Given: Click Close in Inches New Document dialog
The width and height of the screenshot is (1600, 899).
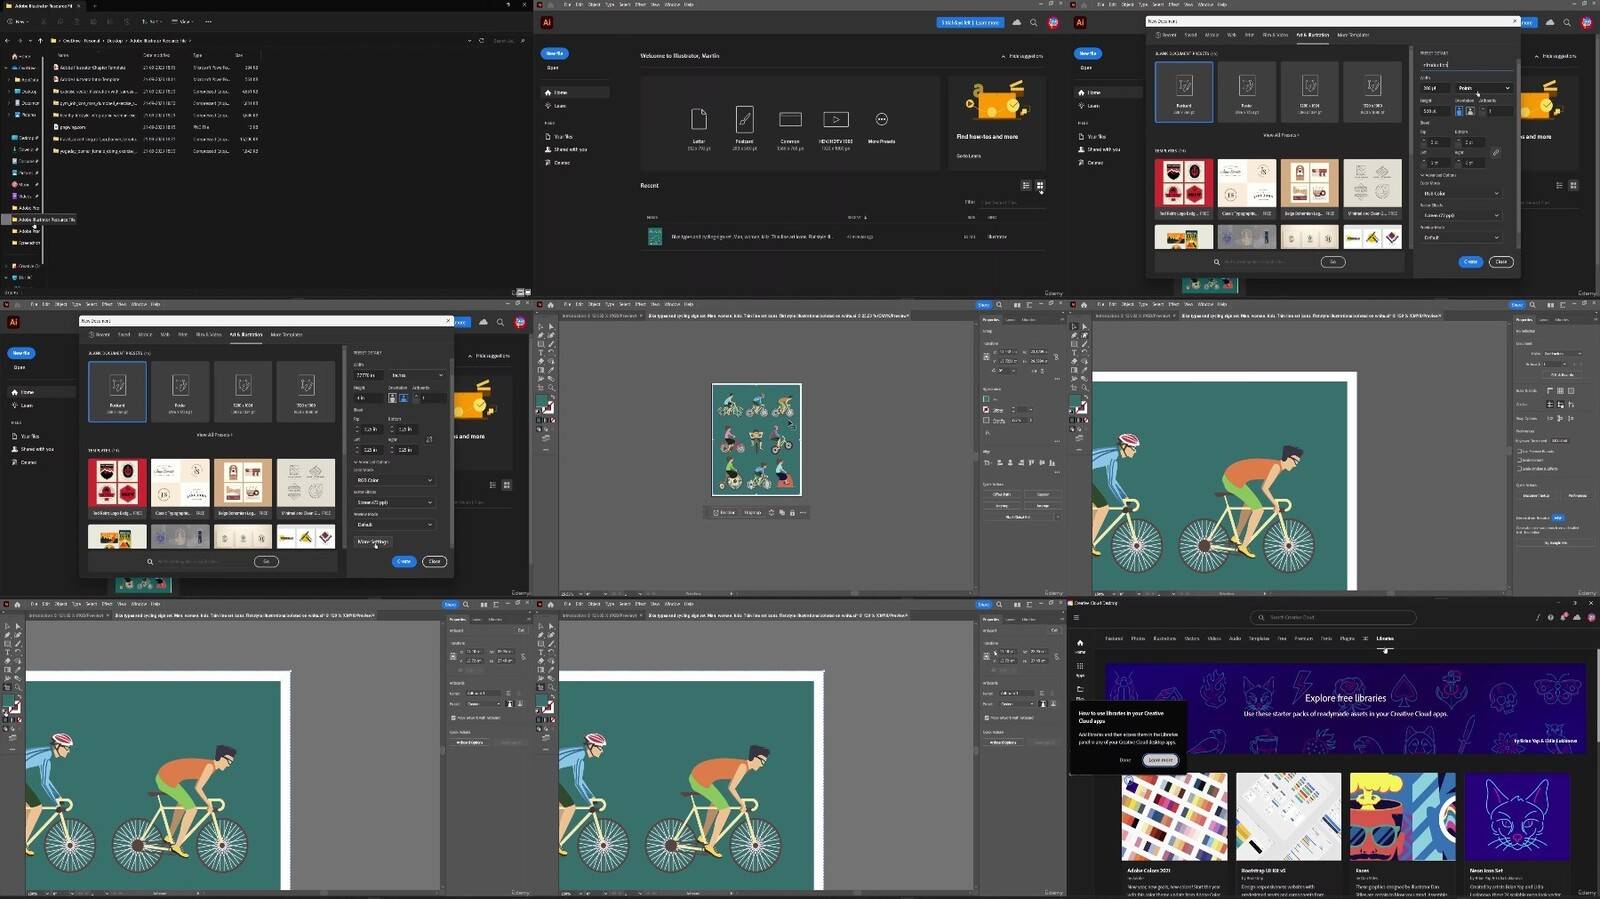Looking at the screenshot, I should [434, 561].
